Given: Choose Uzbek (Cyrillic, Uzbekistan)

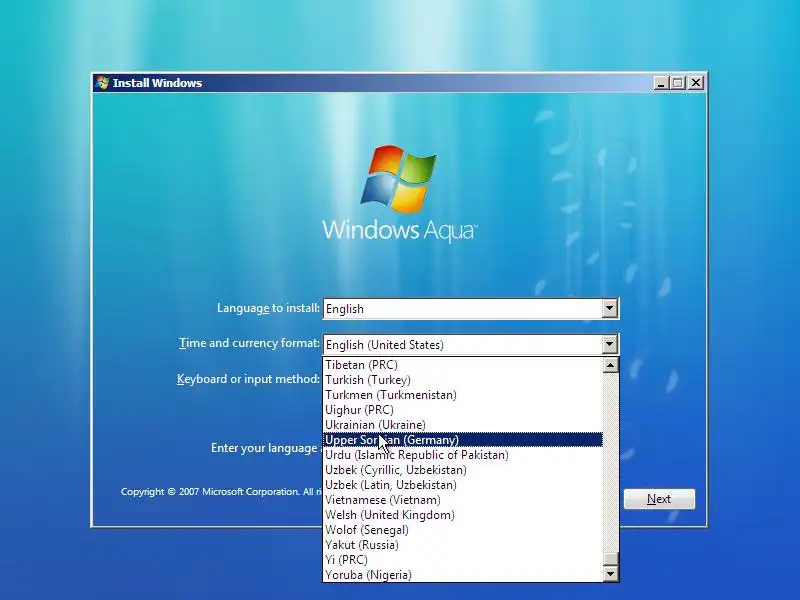Looking at the screenshot, I should (x=463, y=470).
